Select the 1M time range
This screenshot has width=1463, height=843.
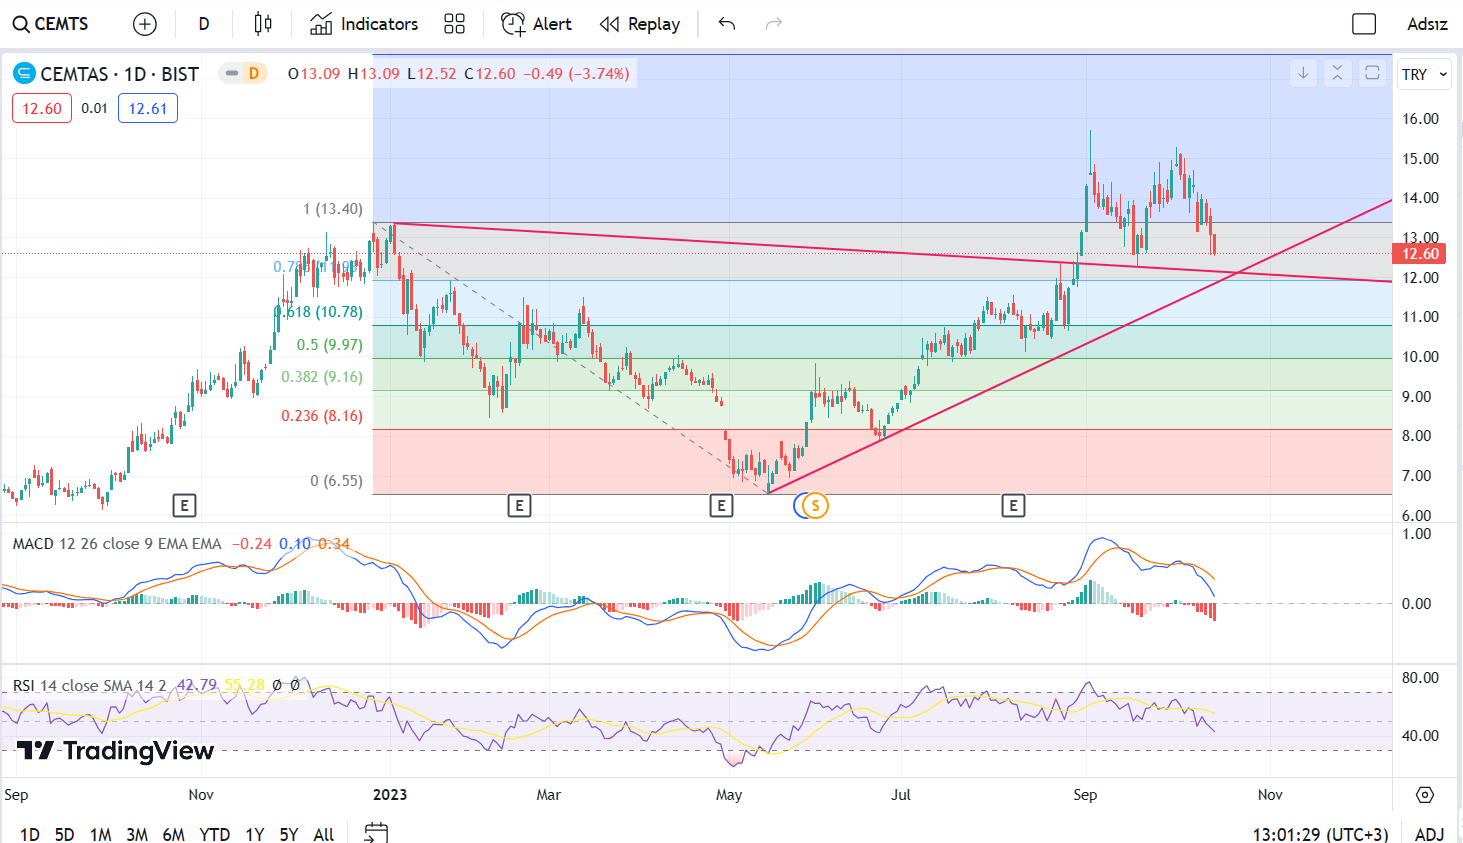tap(101, 834)
